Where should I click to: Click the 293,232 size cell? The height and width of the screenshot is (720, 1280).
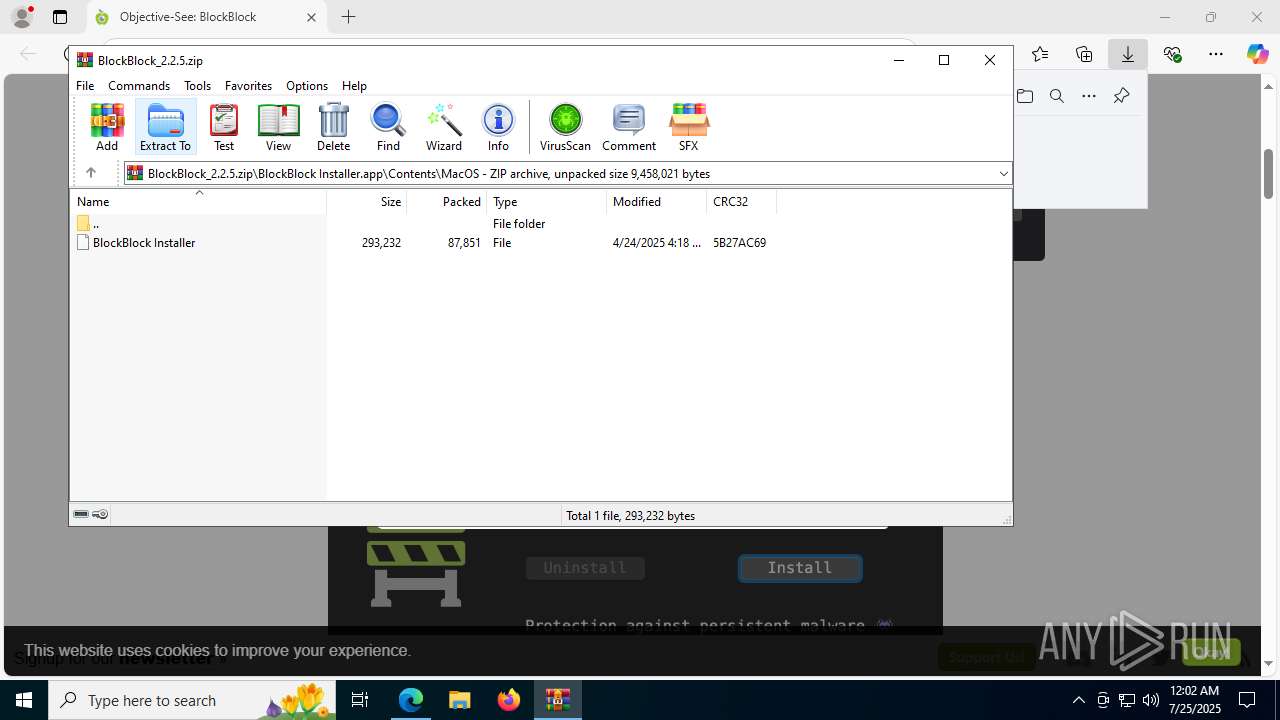coord(381,243)
